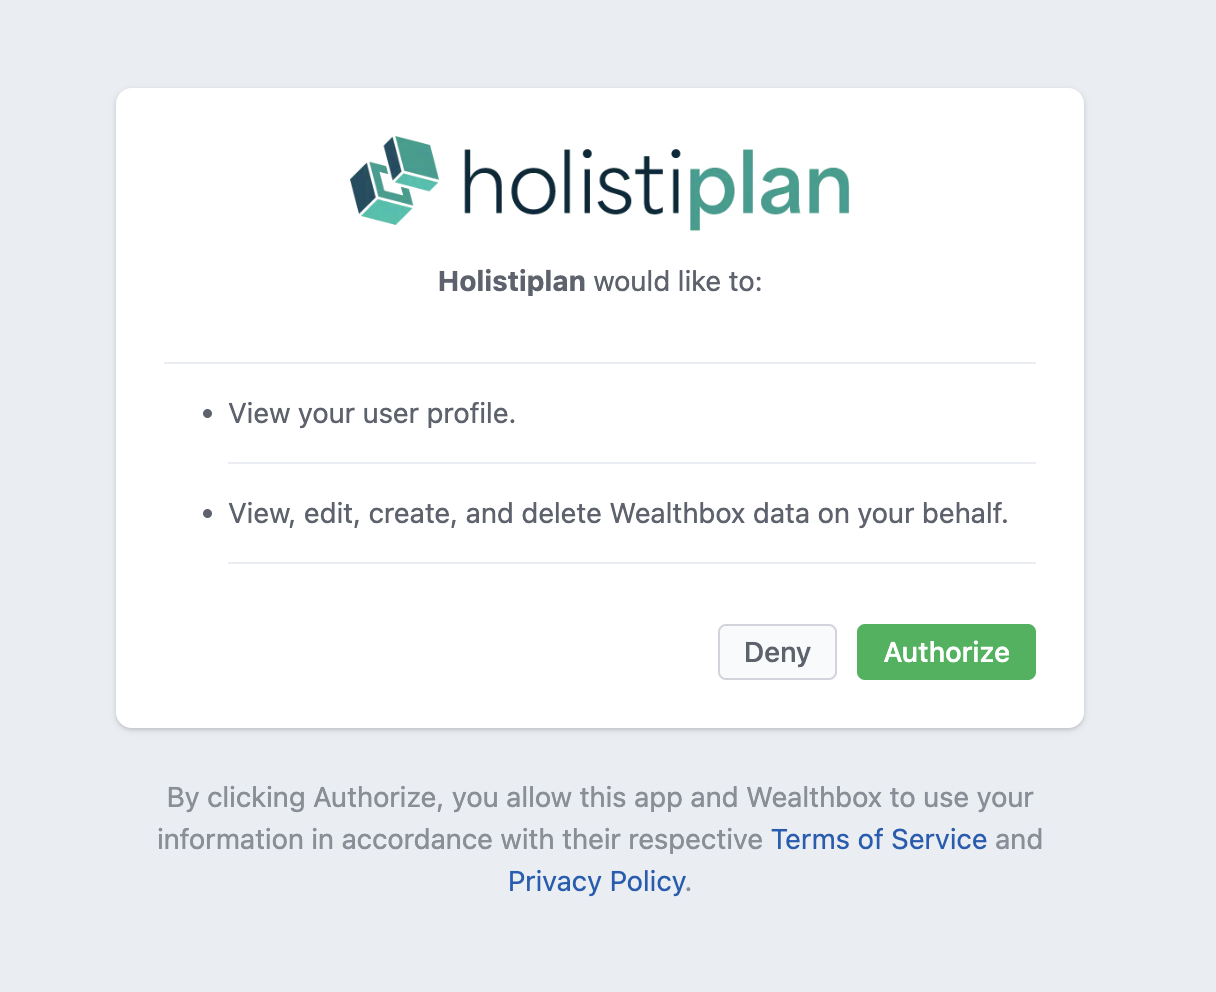Open the Terms of Service link
Viewport: 1216px width, 992px height.
pos(878,839)
